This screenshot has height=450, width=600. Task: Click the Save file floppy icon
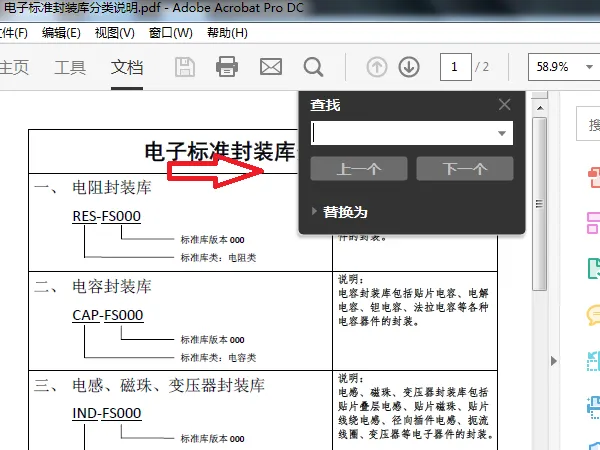[185, 67]
